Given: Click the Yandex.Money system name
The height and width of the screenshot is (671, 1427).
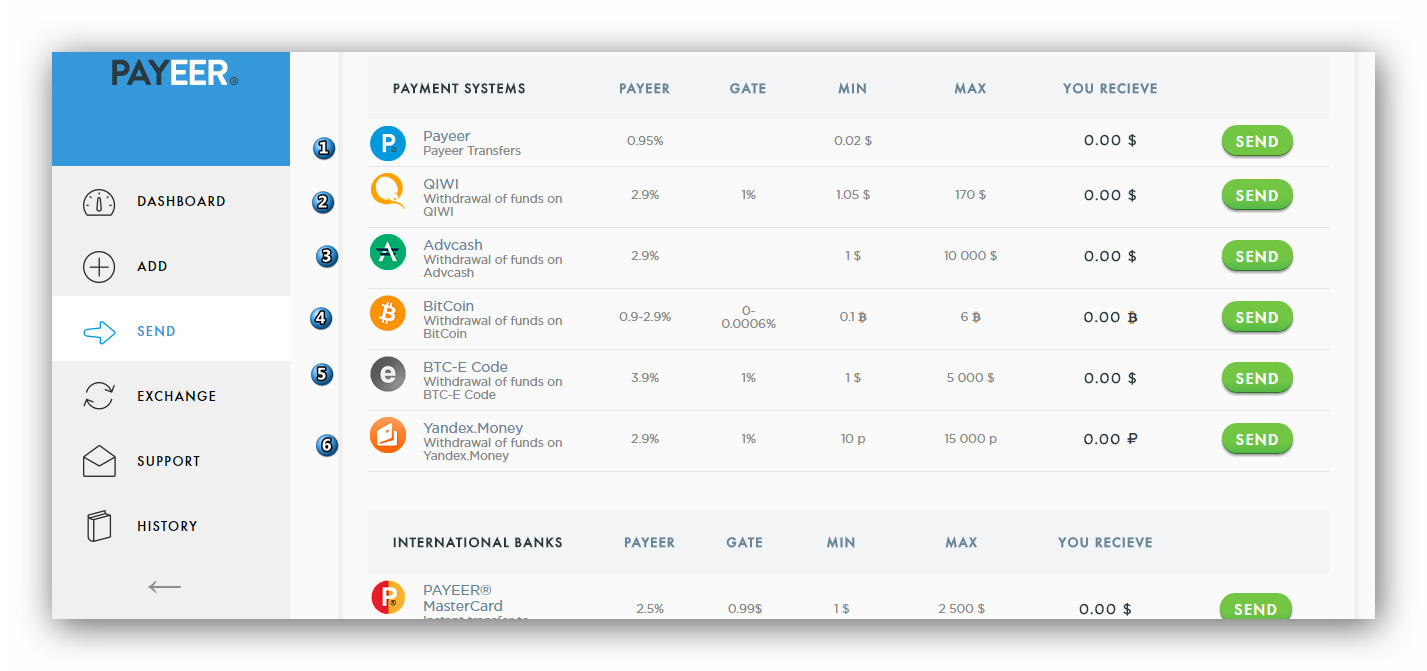Looking at the screenshot, I should (x=473, y=428).
